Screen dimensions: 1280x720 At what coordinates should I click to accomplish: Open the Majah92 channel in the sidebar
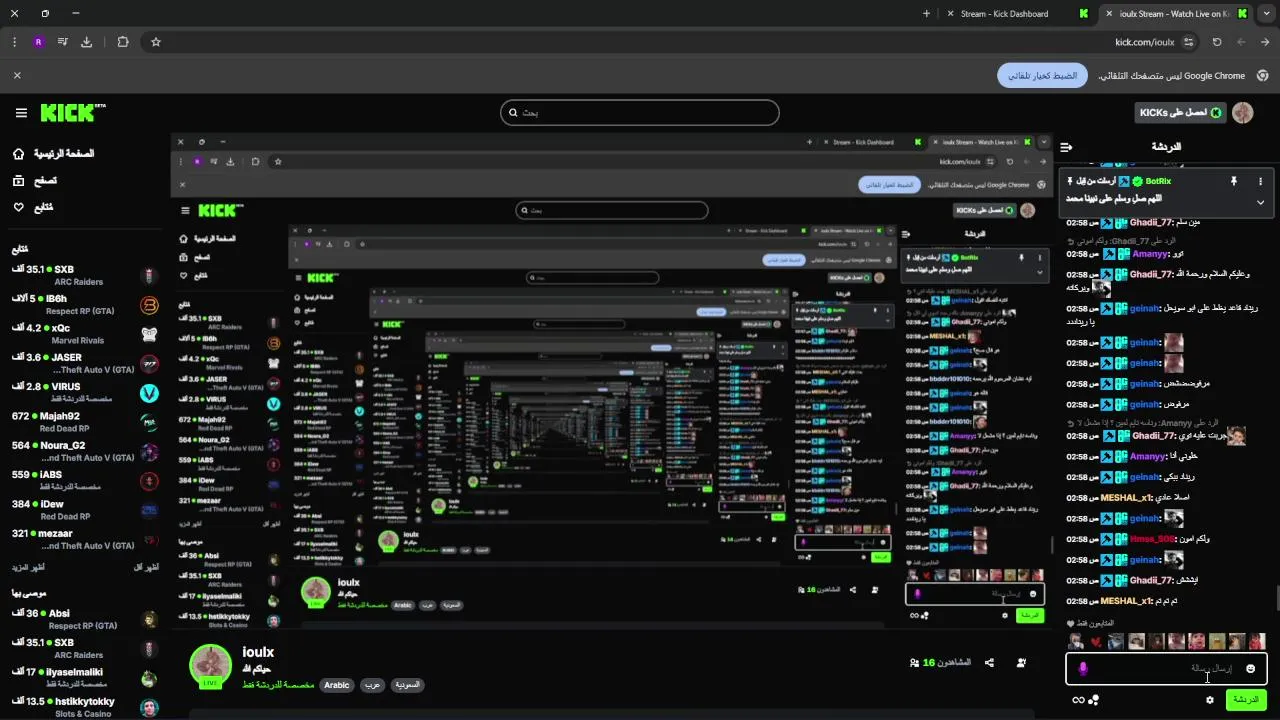85,422
